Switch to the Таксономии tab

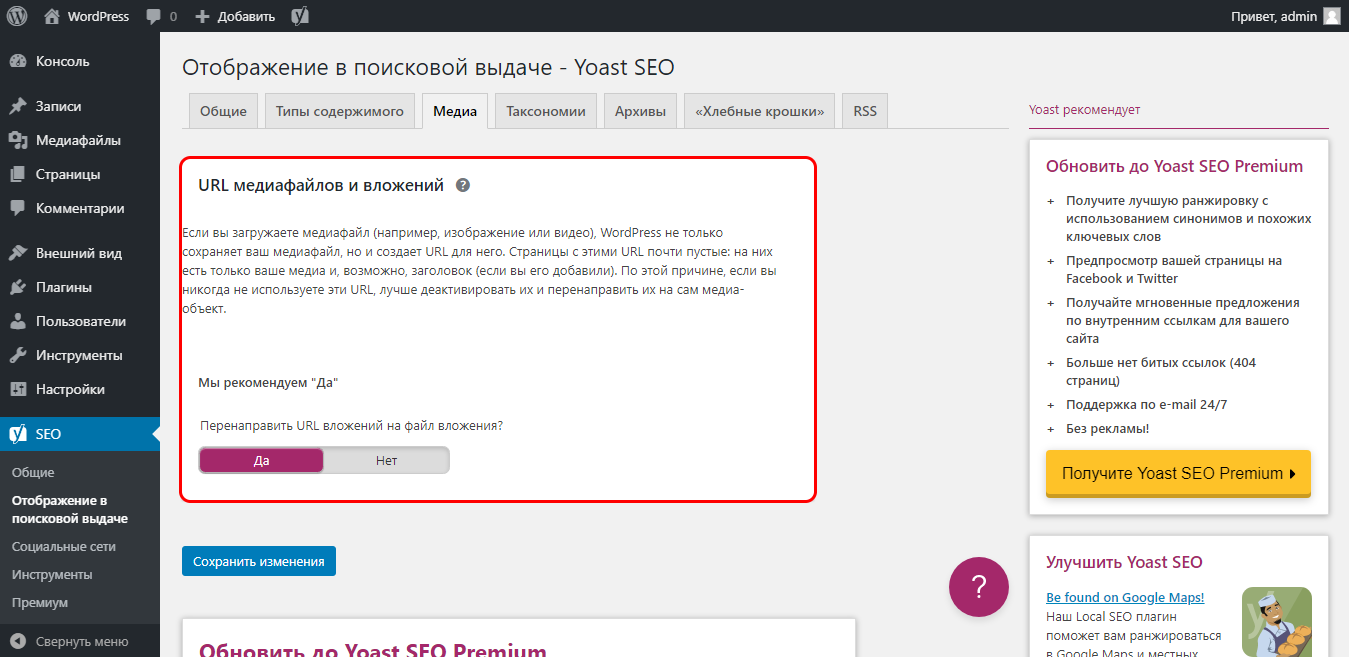[545, 110]
